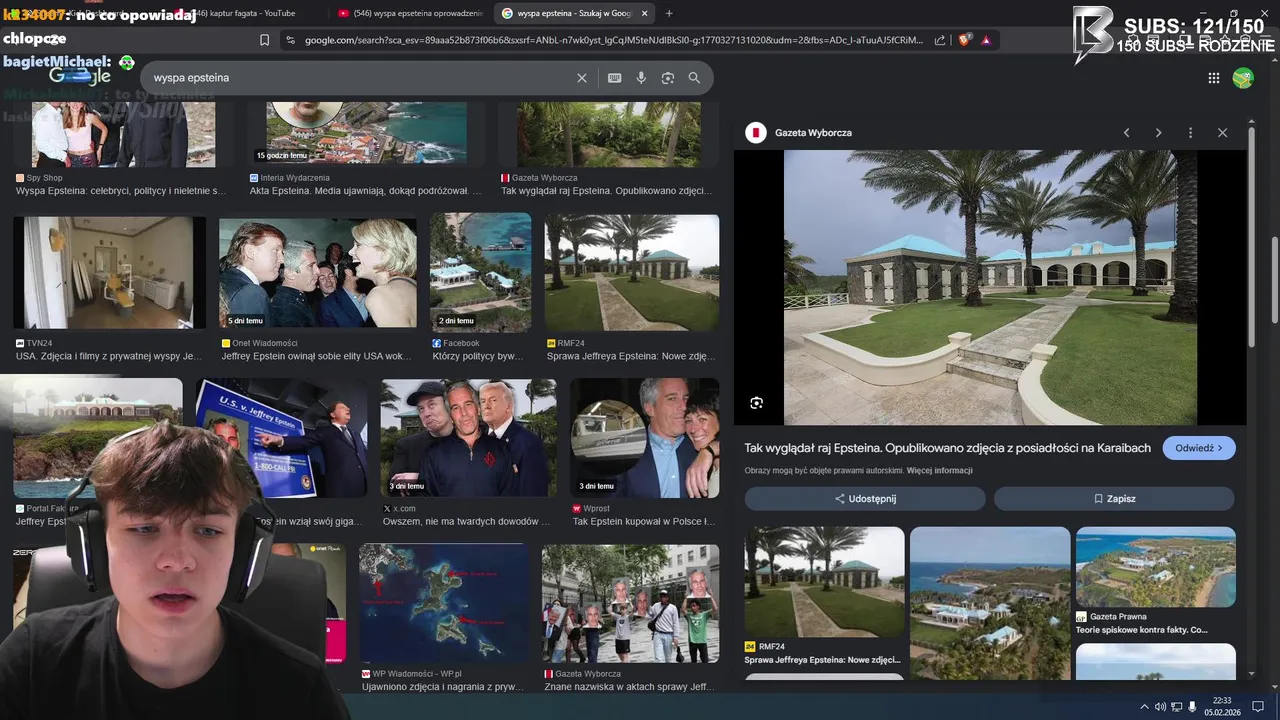Start voice search with the microphone icon

click(641, 78)
